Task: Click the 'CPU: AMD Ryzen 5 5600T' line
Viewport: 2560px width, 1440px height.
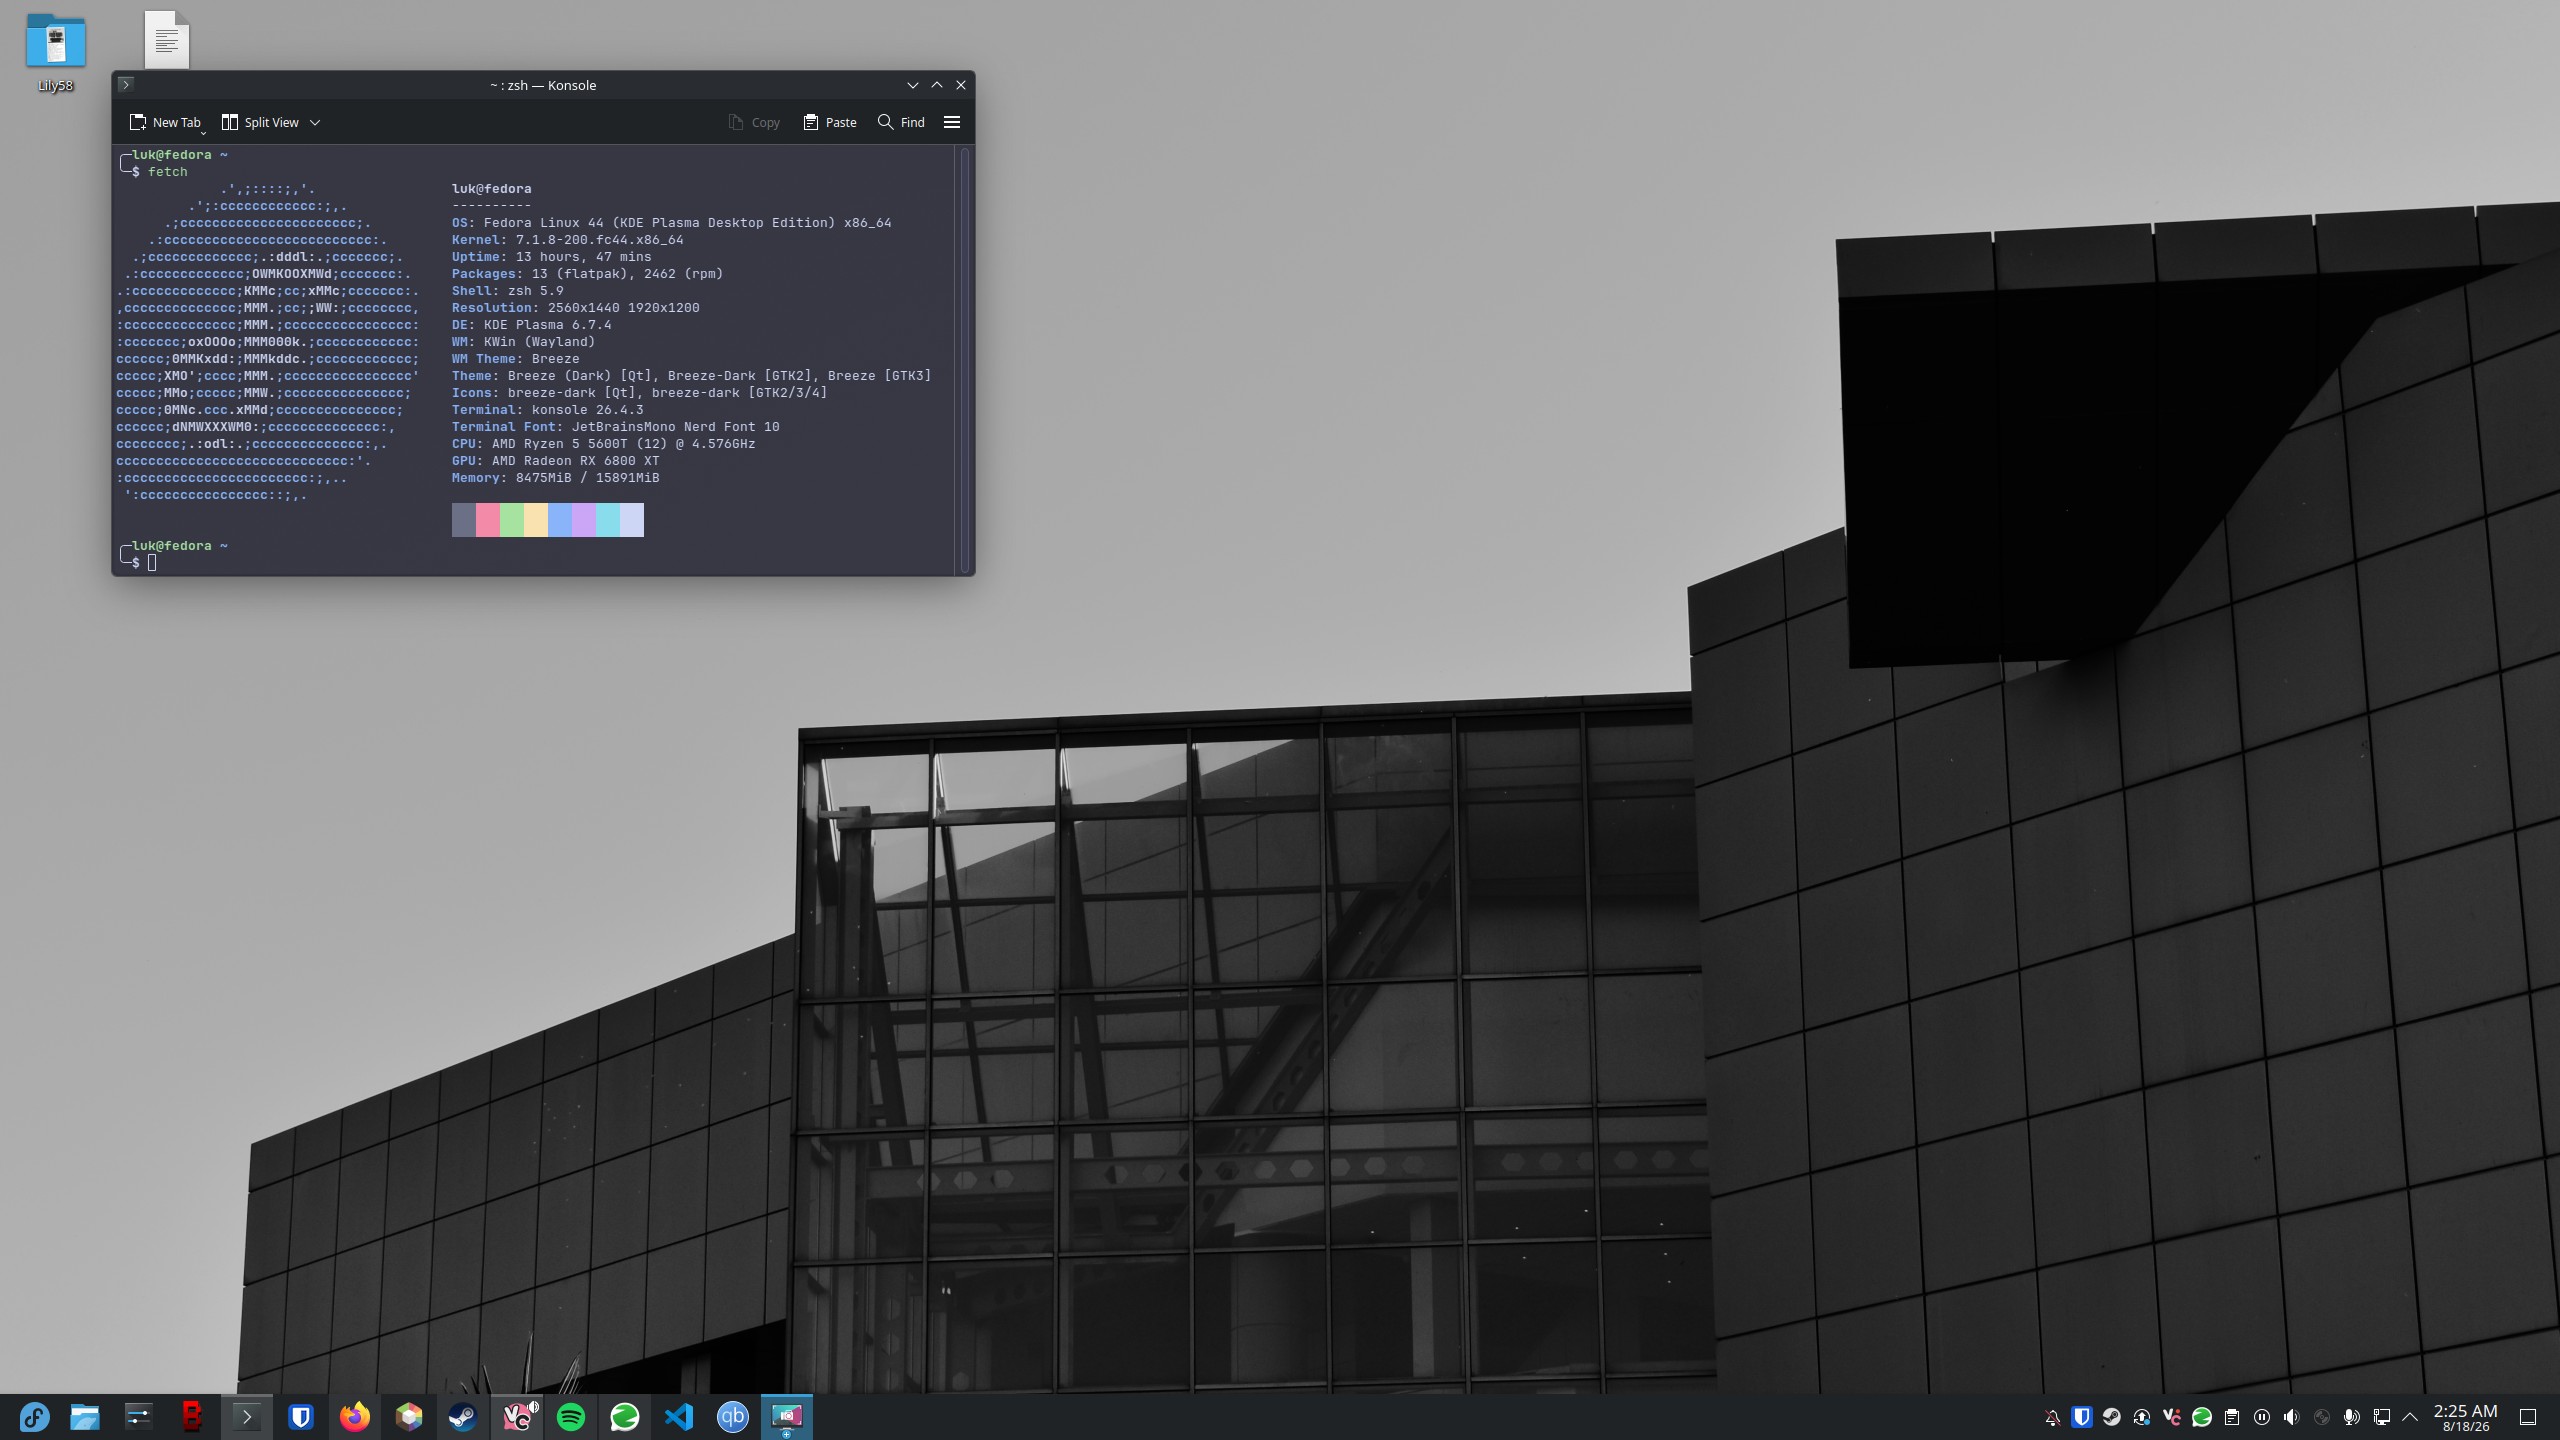Action: pyautogui.click(x=603, y=444)
